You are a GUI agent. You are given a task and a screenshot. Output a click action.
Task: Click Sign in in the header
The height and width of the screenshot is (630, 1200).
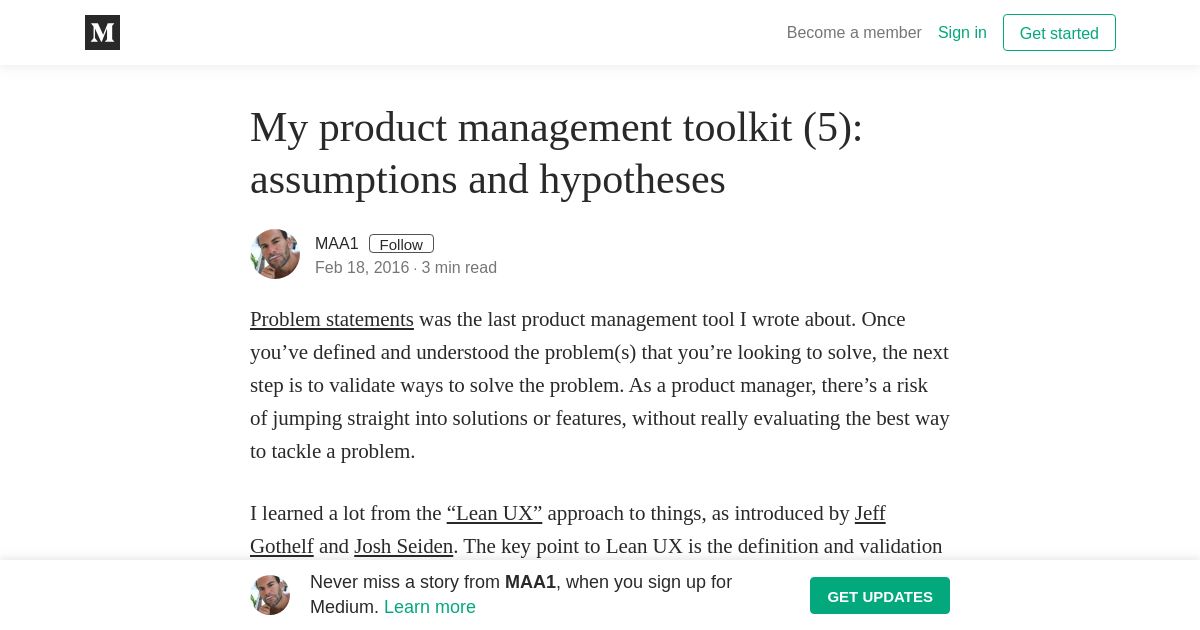962,32
